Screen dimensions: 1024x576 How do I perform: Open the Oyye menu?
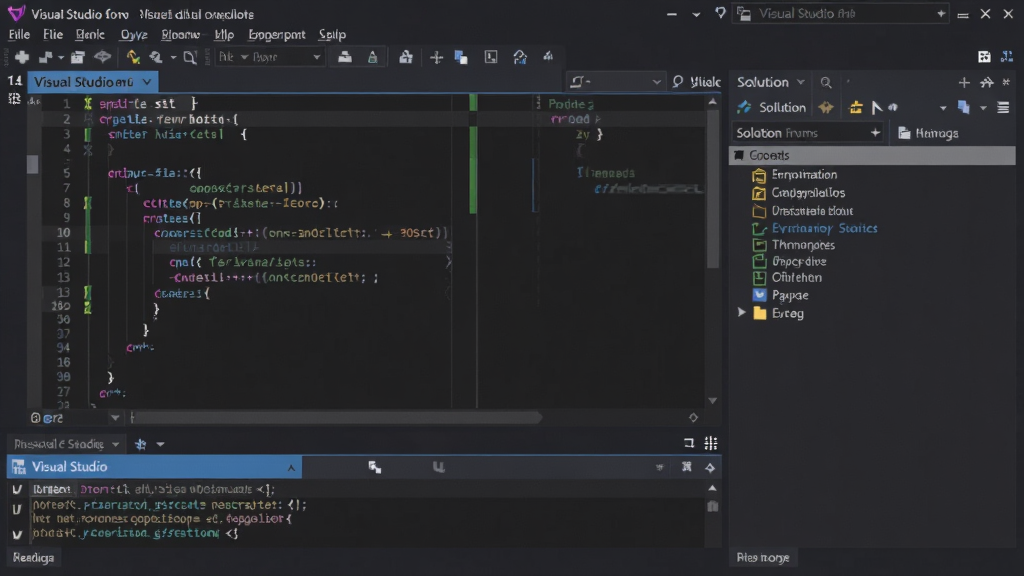tap(133, 35)
